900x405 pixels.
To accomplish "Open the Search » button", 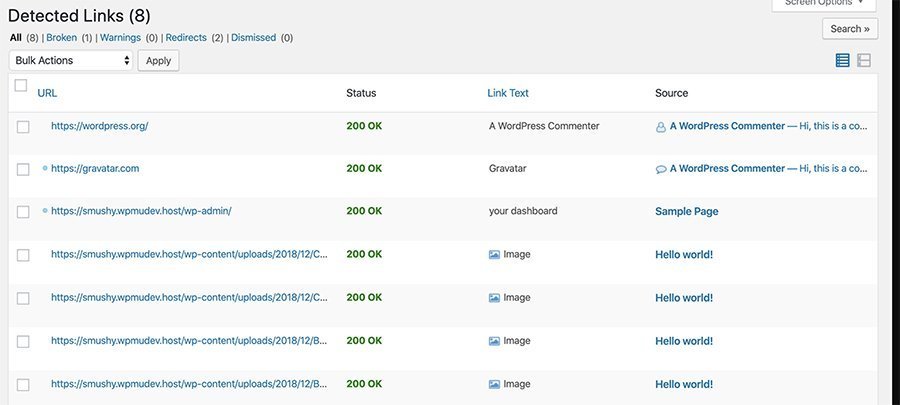I will pos(849,29).
